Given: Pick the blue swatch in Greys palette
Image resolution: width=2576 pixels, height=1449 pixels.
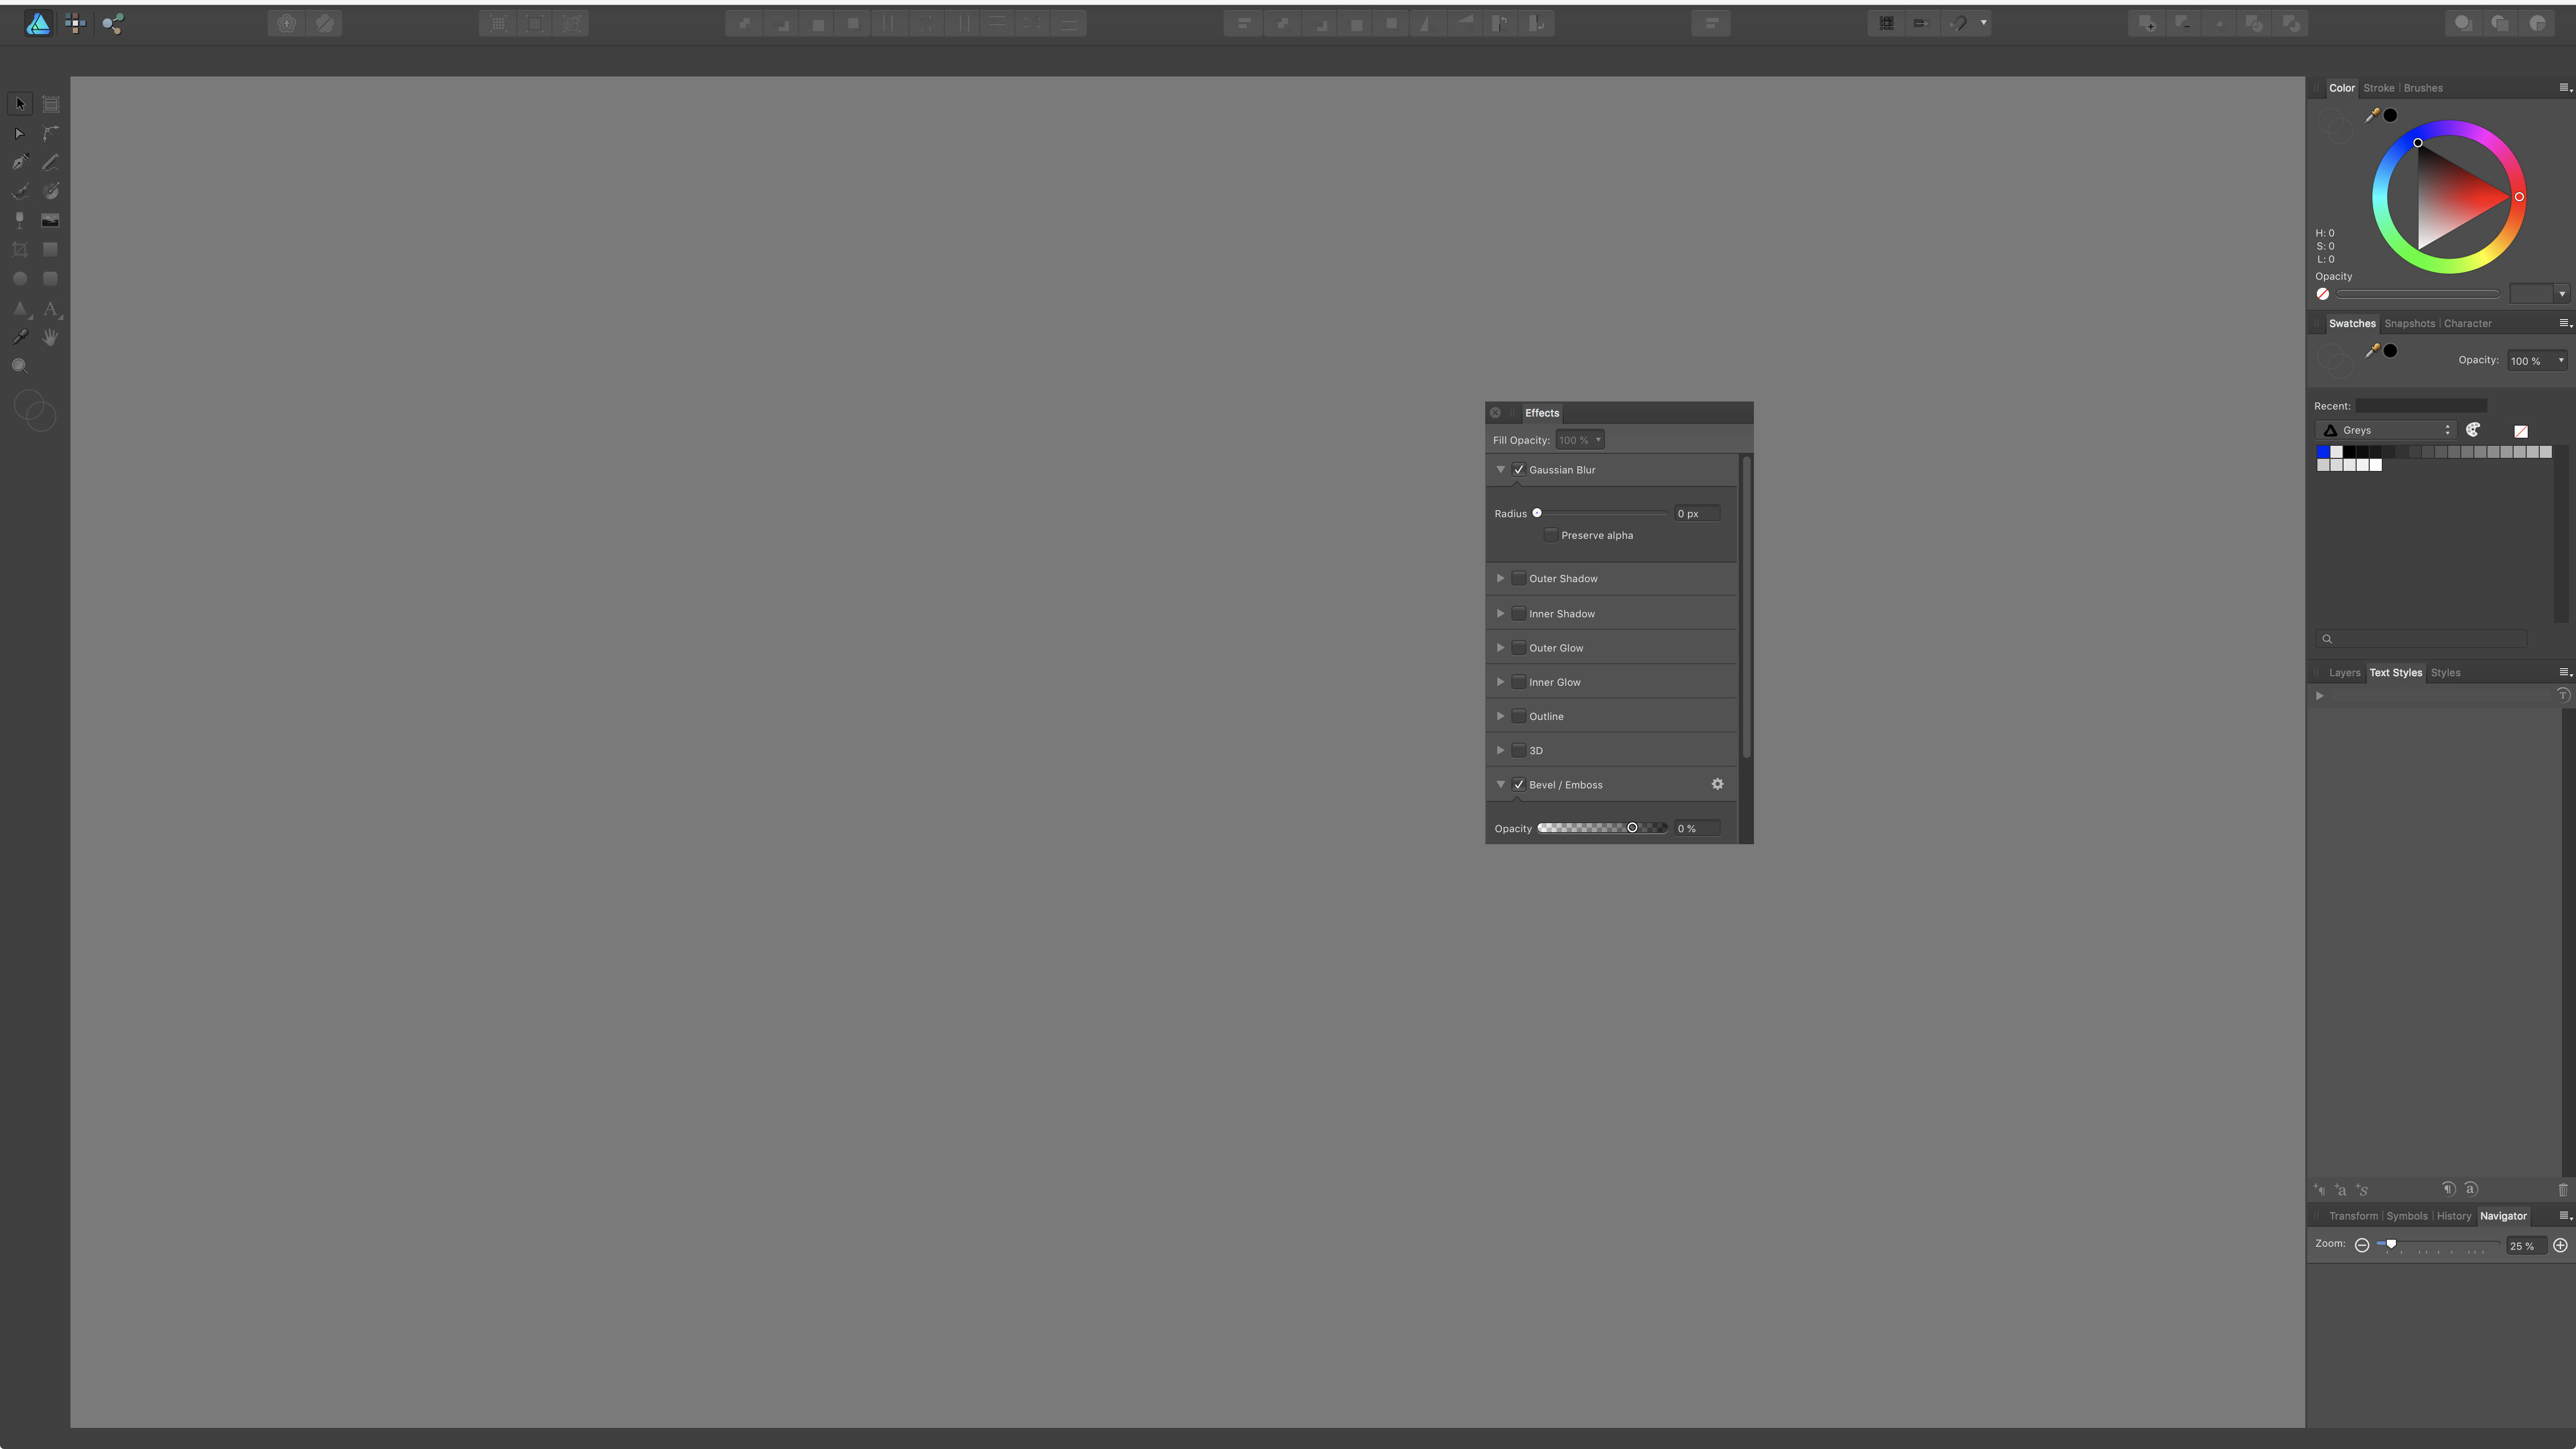Looking at the screenshot, I should point(2323,452).
